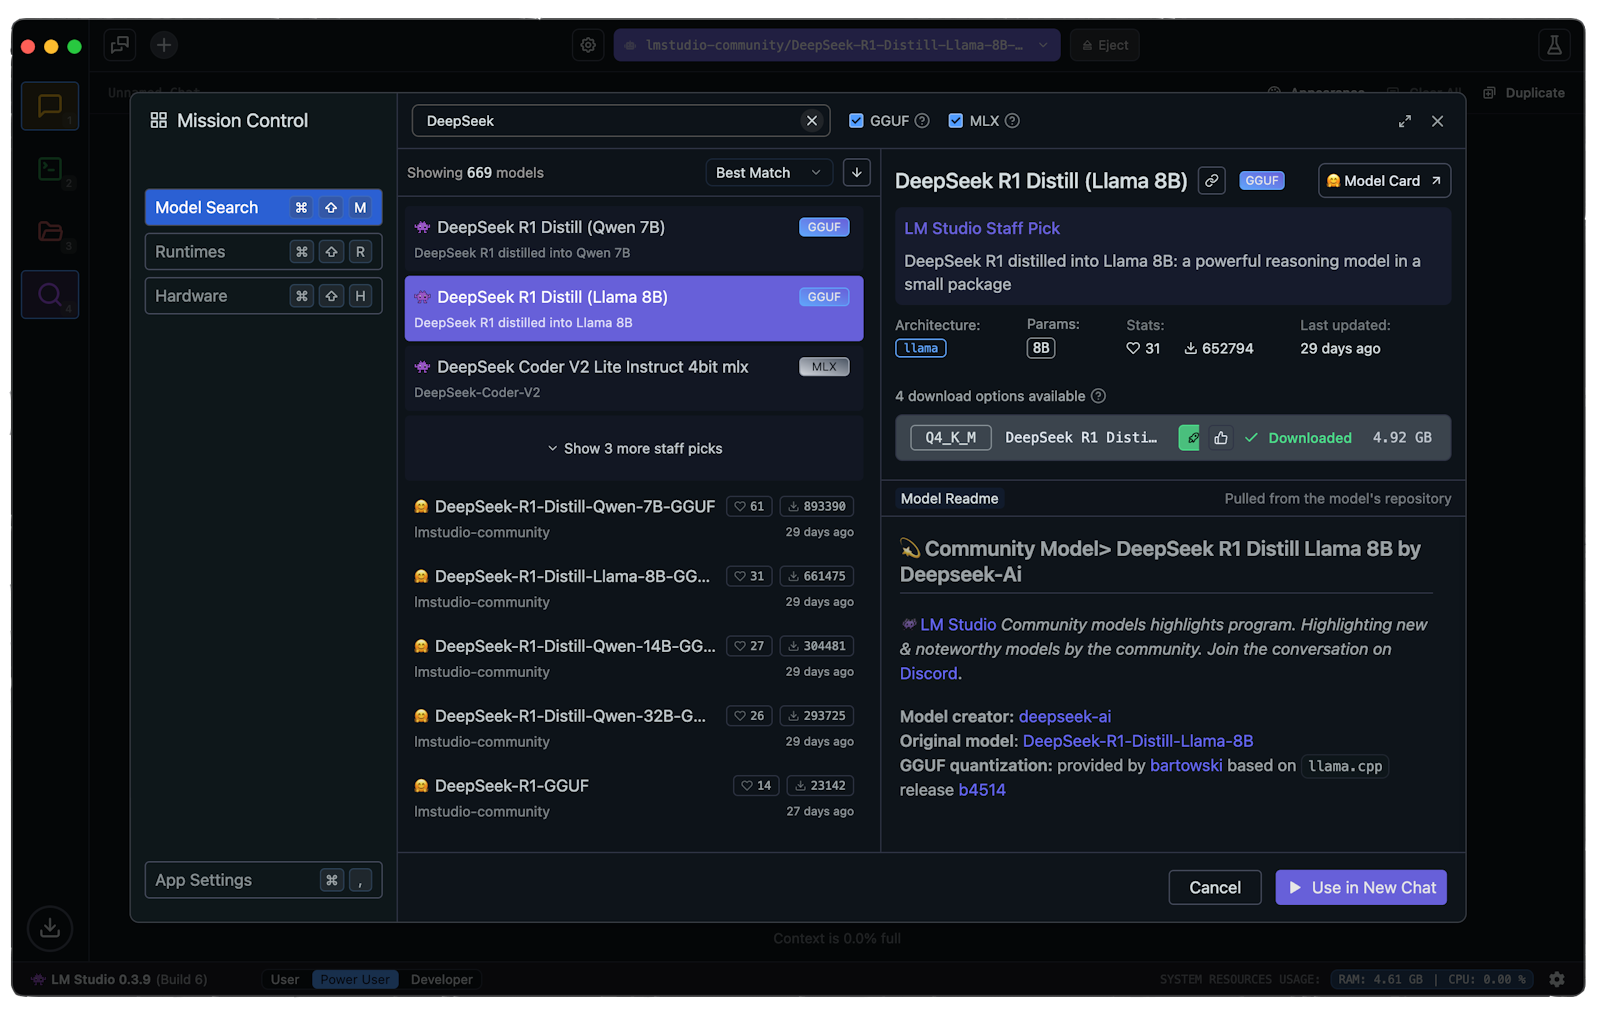Switch to Developer mode in the status bar
Screen dimensions: 1600x1009
(441, 979)
